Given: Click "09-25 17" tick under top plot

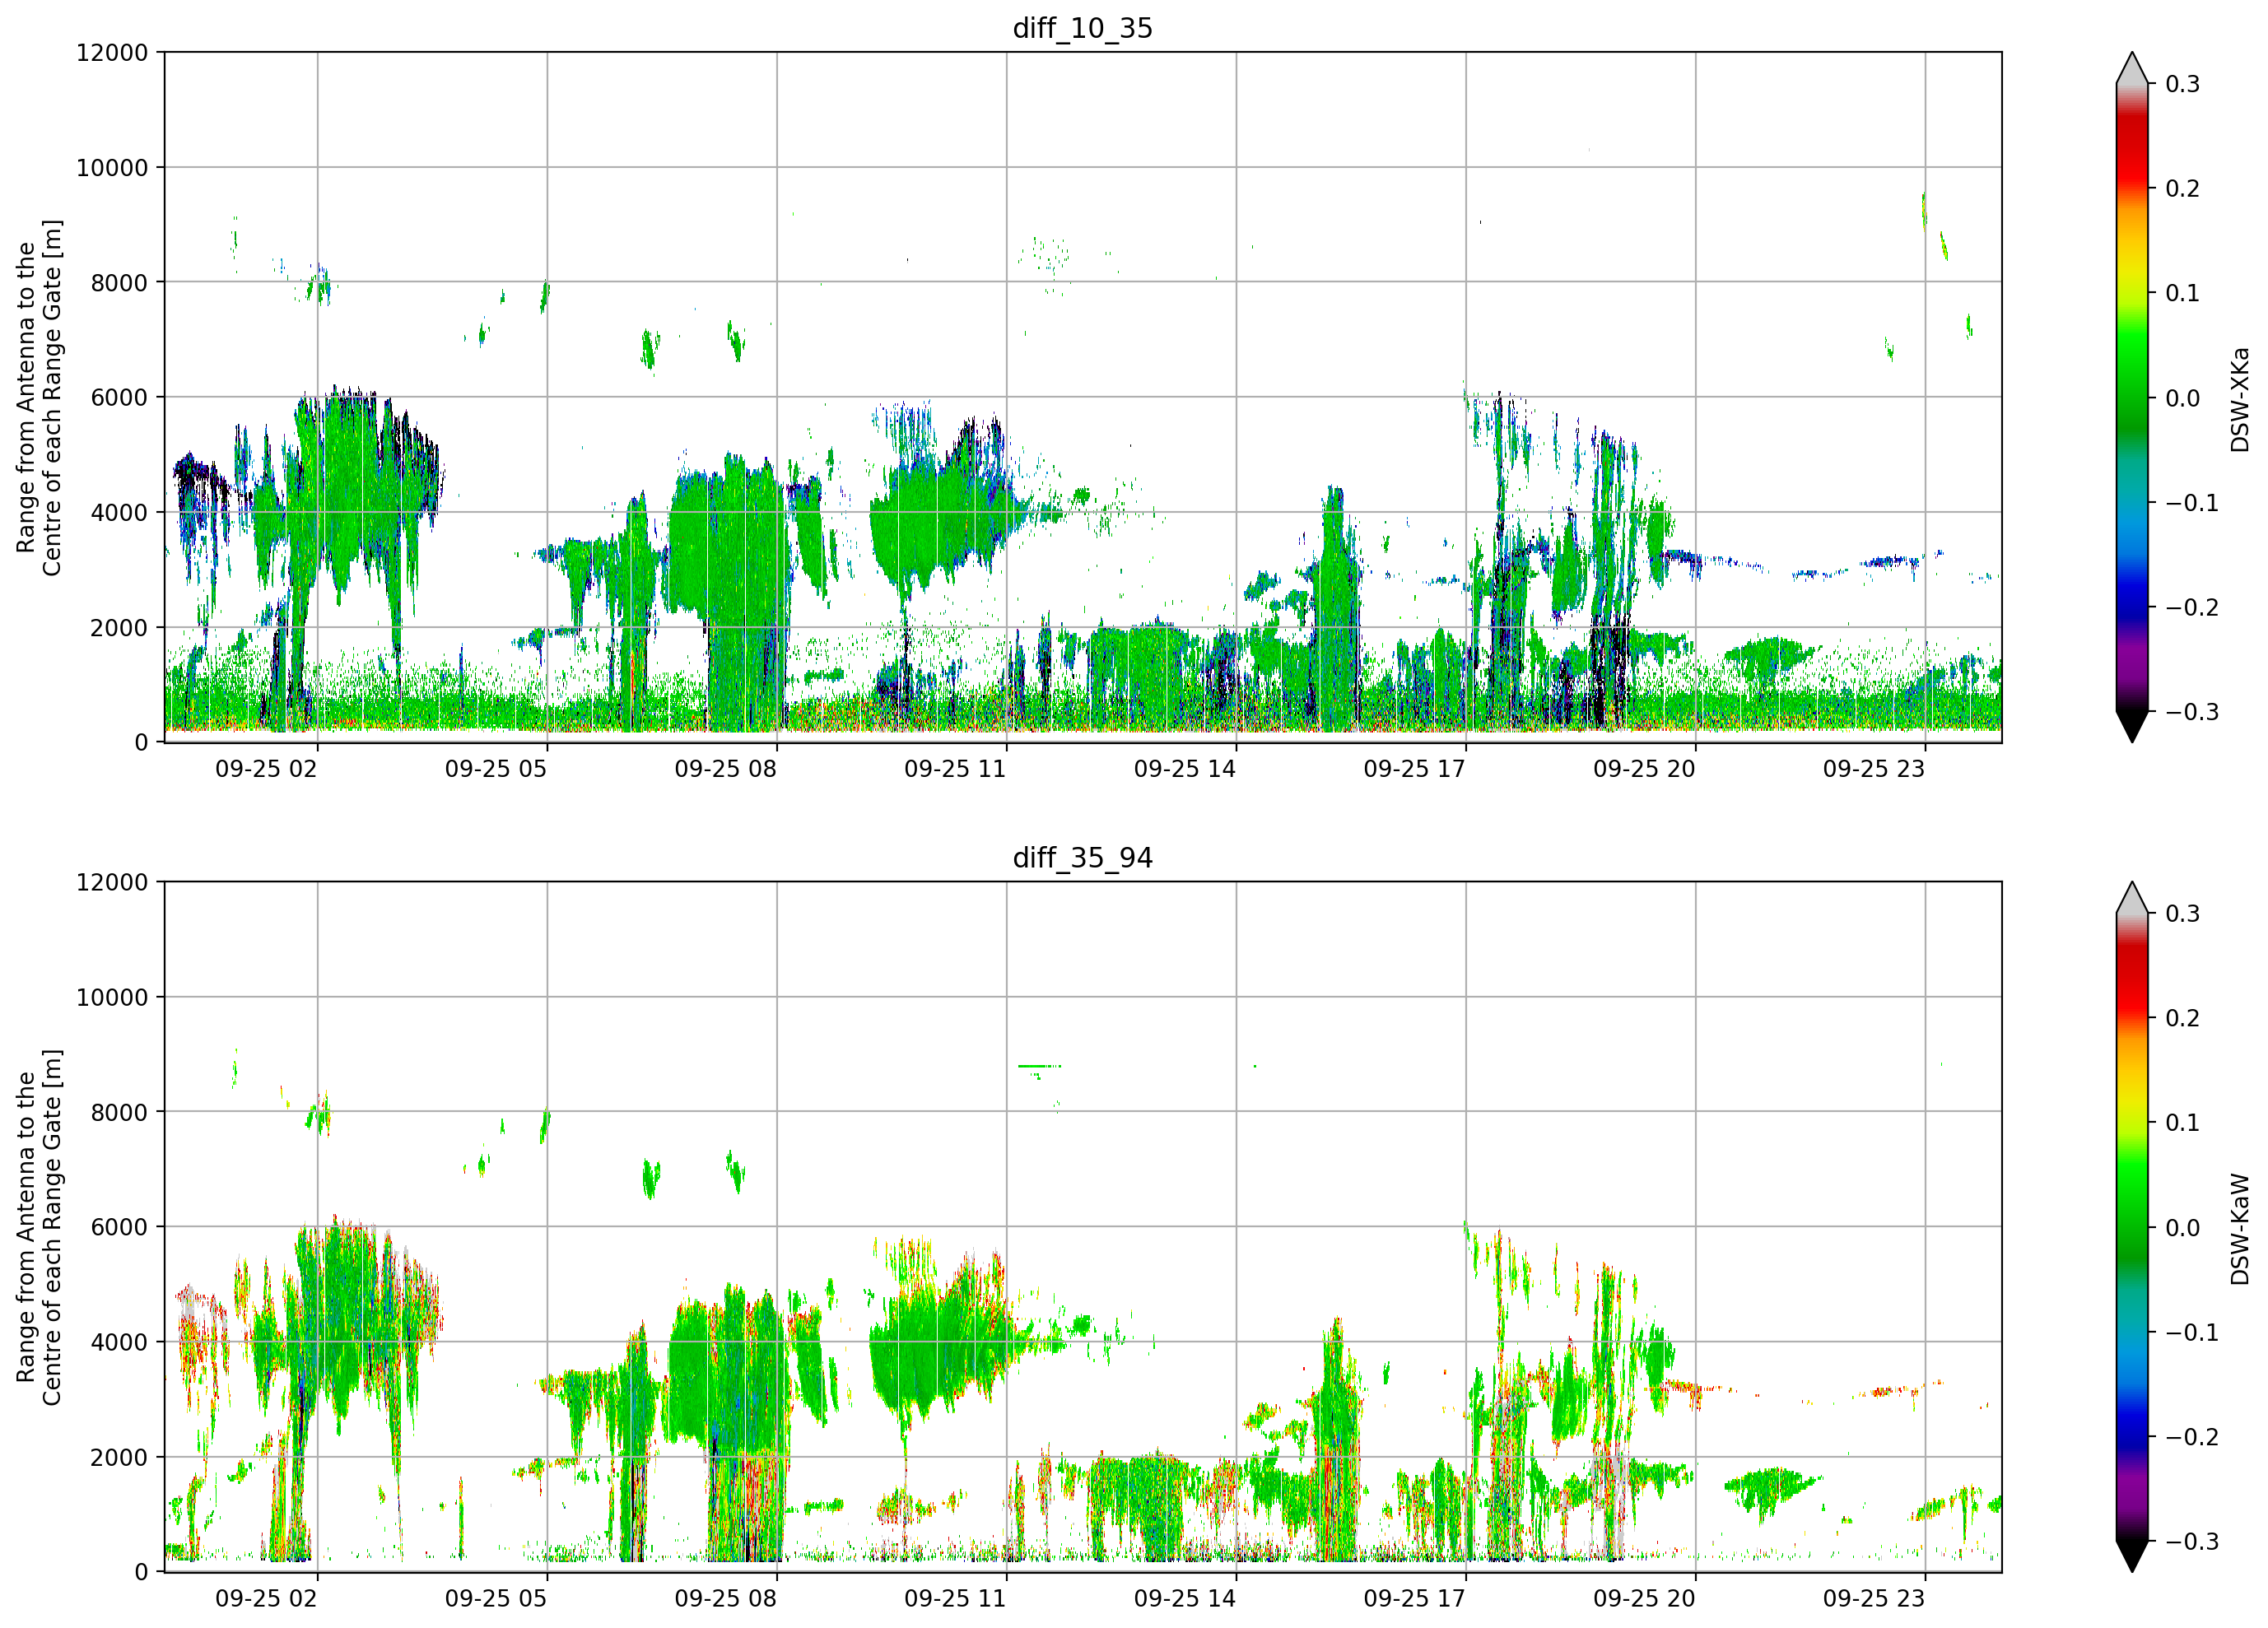Looking at the screenshot, I should point(1415,769).
